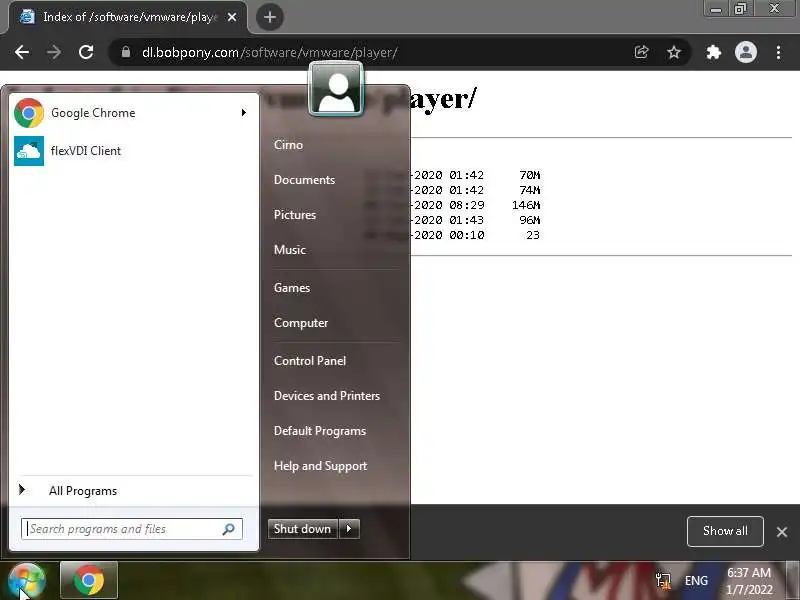
Task: Click Show all downloads button
Action: coord(725,531)
